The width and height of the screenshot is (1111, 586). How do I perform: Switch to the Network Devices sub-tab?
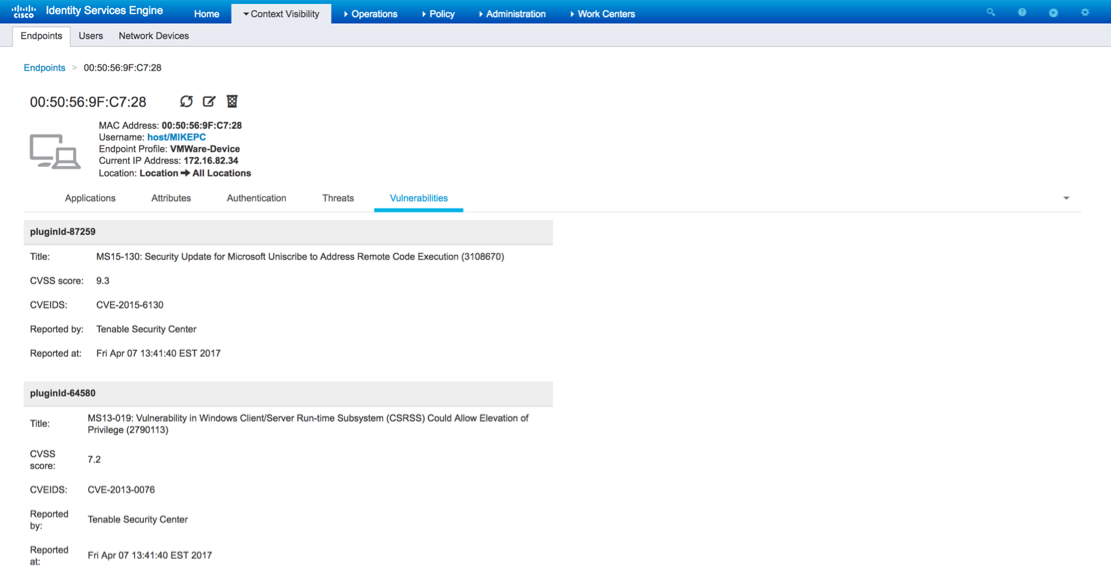tap(154, 36)
